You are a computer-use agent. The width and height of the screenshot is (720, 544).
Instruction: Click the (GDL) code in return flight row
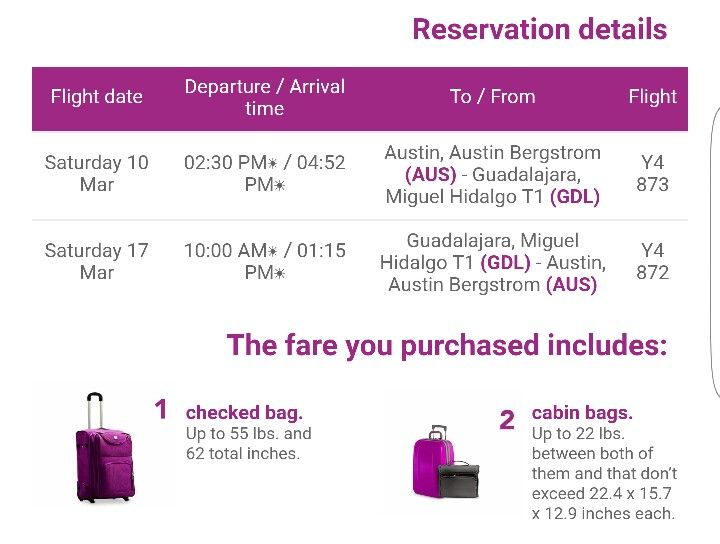[505, 263]
